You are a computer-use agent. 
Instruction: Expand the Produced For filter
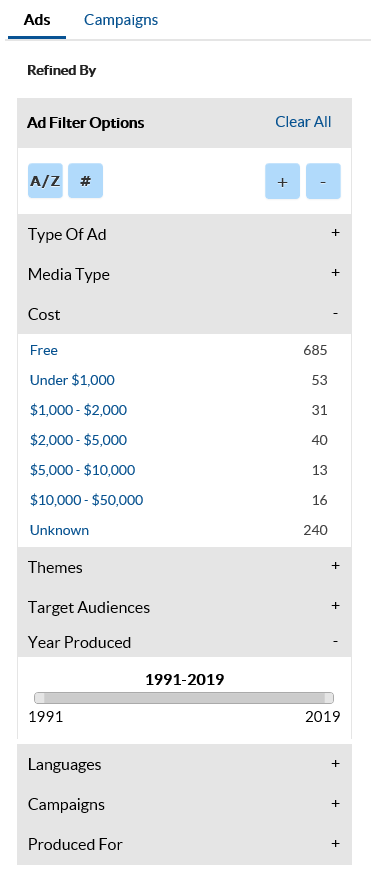(184, 844)
